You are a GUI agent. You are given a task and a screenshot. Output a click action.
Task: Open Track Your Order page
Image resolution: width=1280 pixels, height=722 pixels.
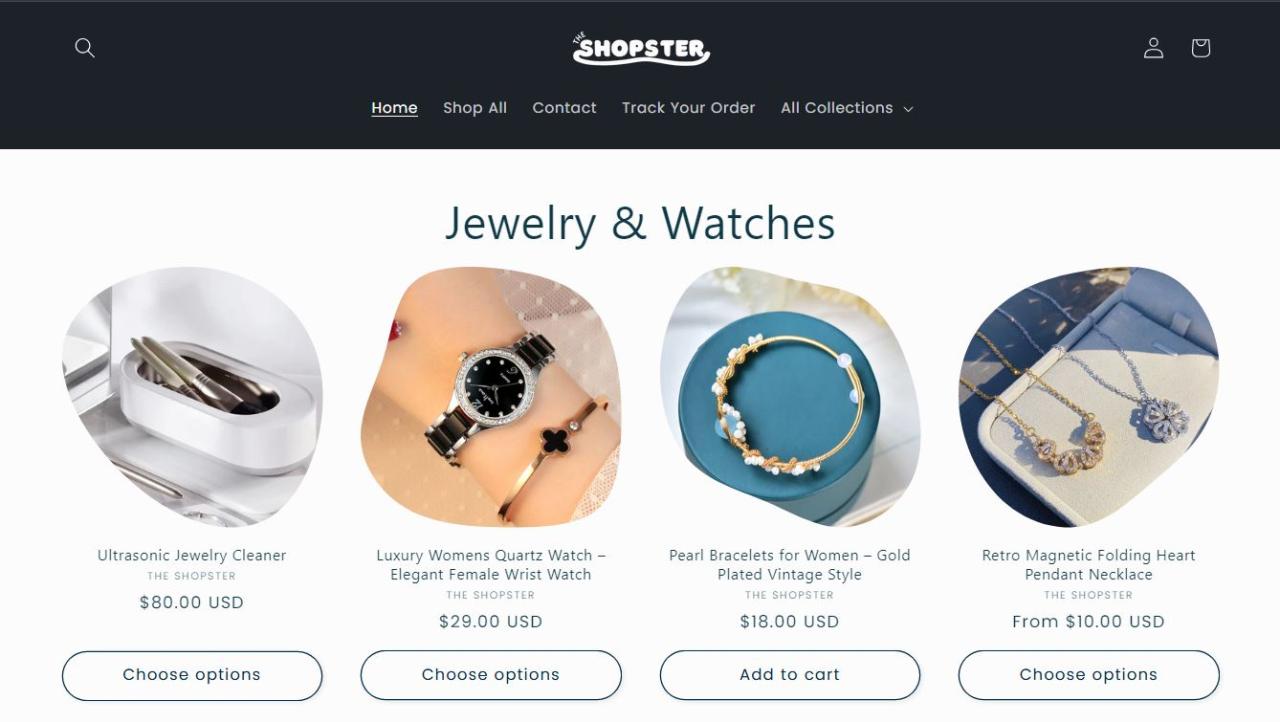pos(689,108)
